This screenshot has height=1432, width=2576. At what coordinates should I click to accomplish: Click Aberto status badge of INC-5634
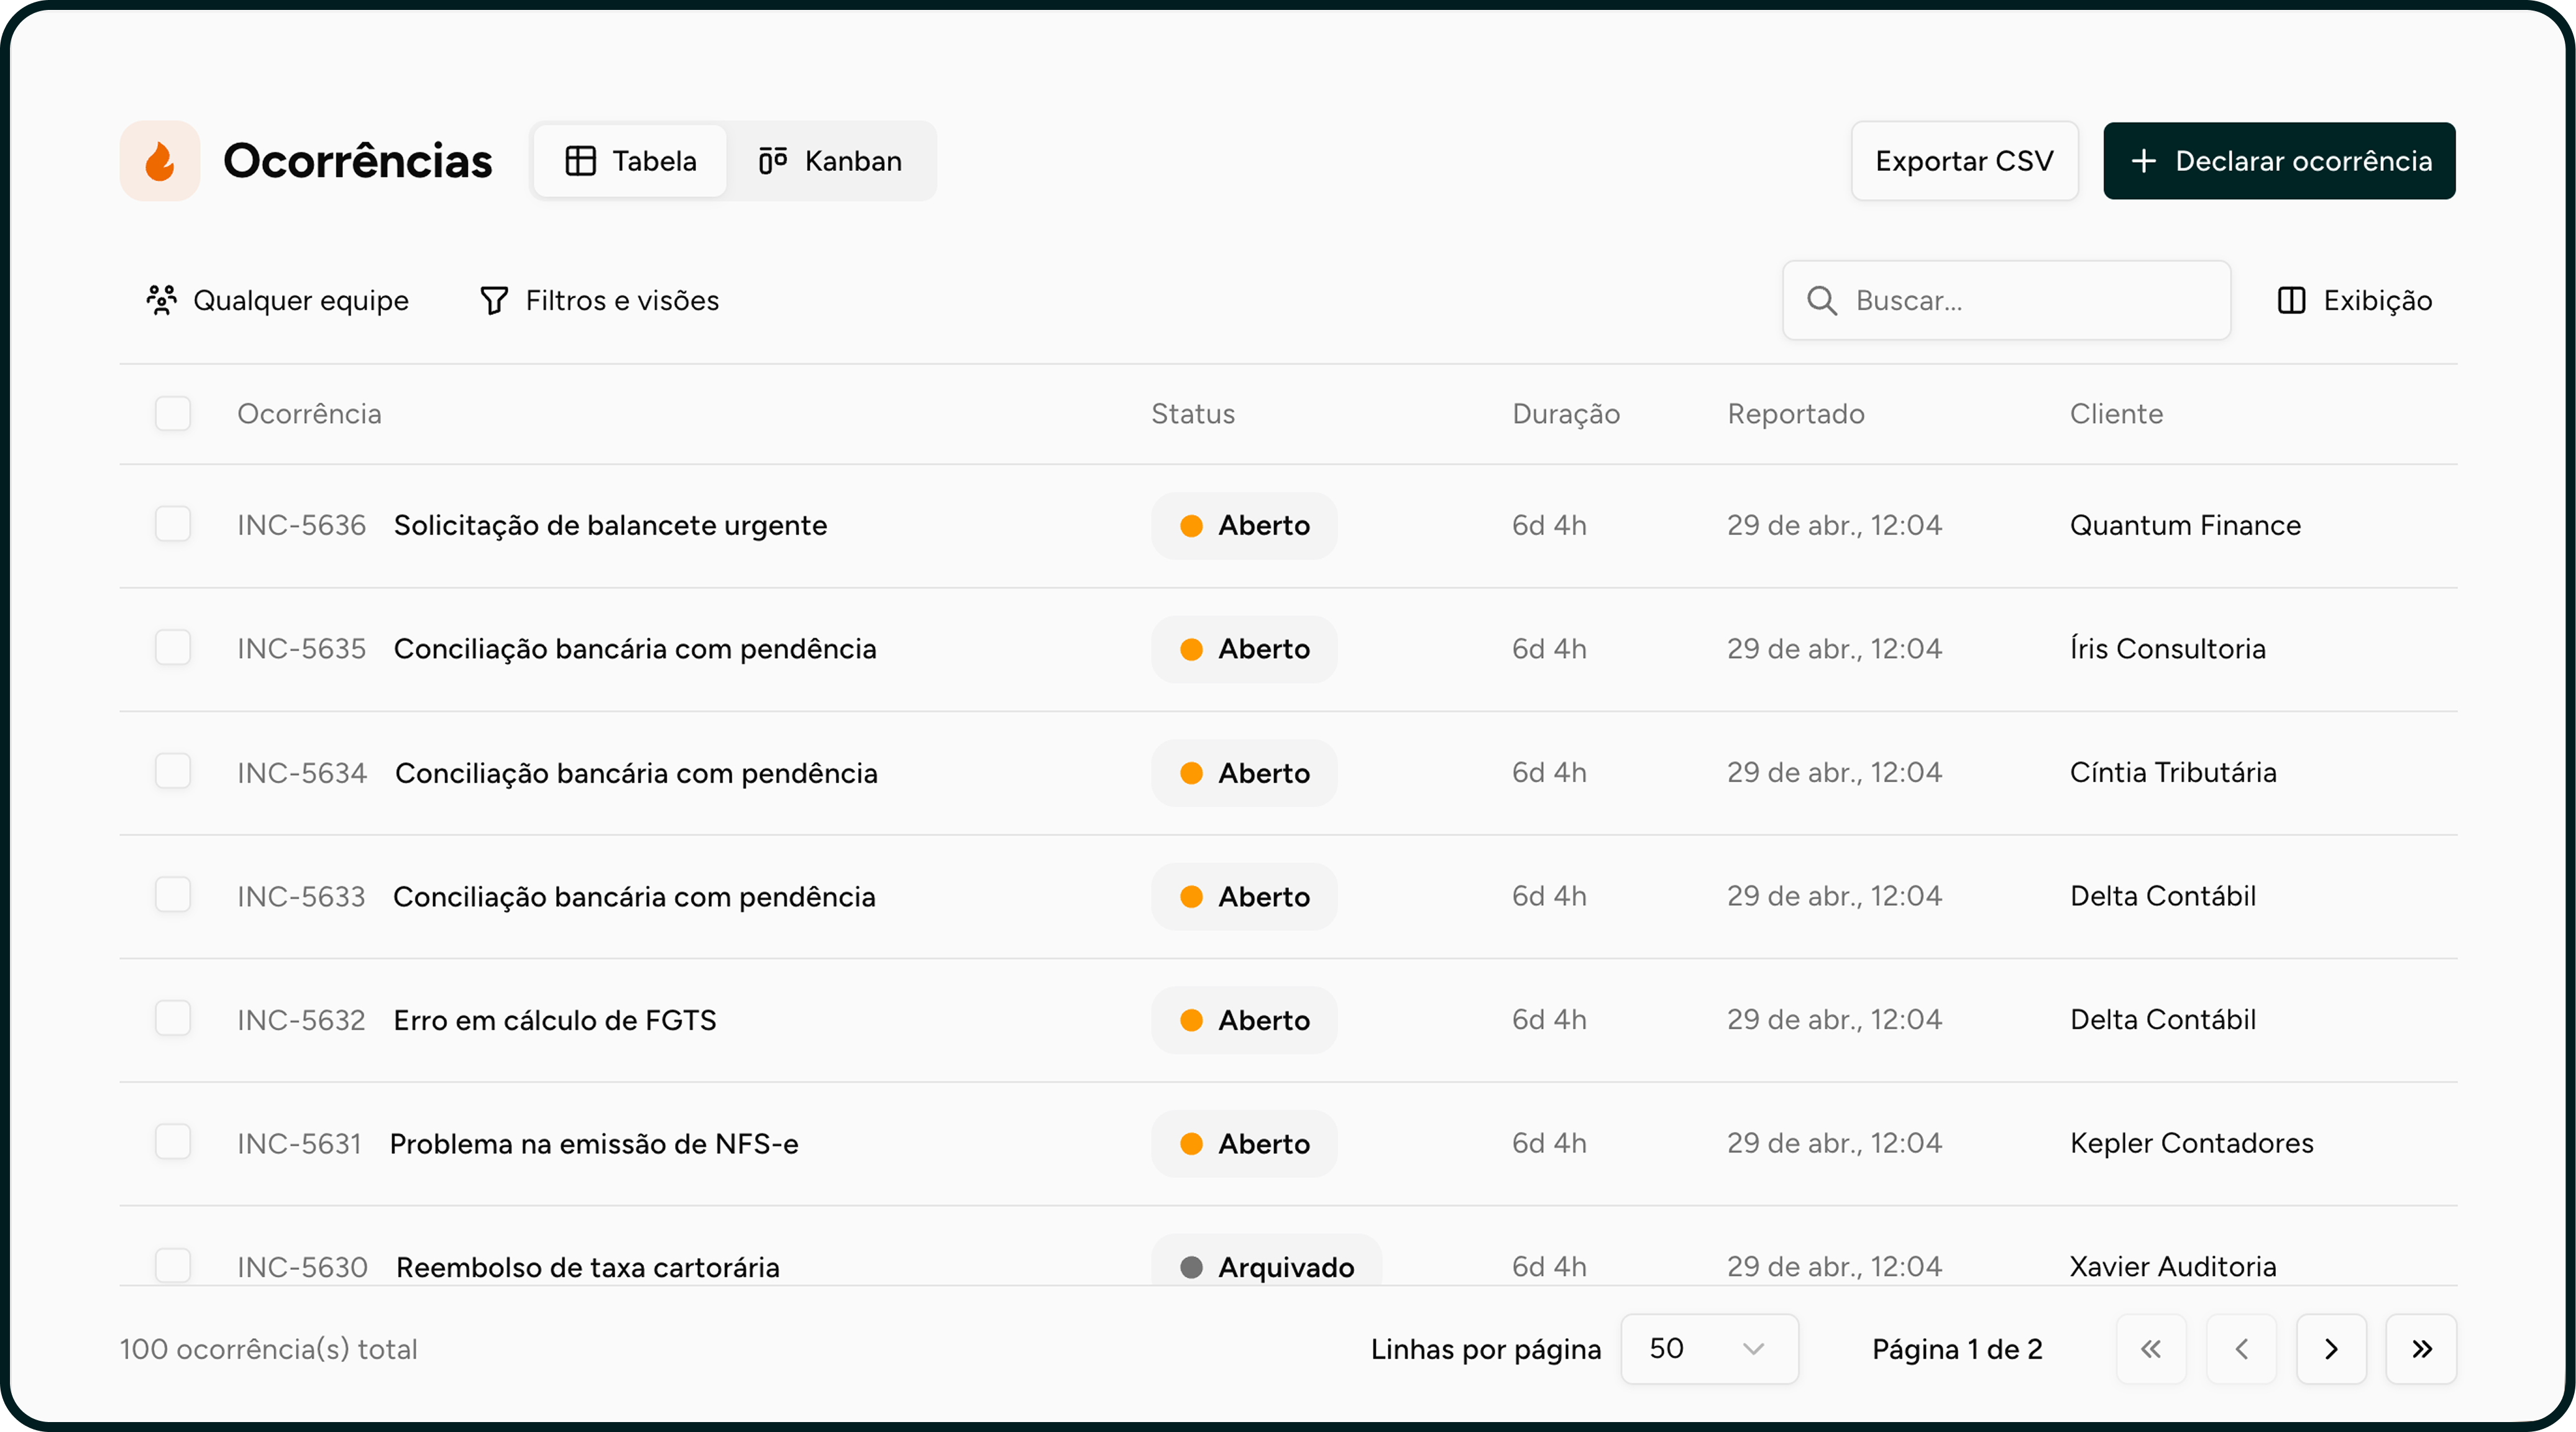[x=1244, y=773]
